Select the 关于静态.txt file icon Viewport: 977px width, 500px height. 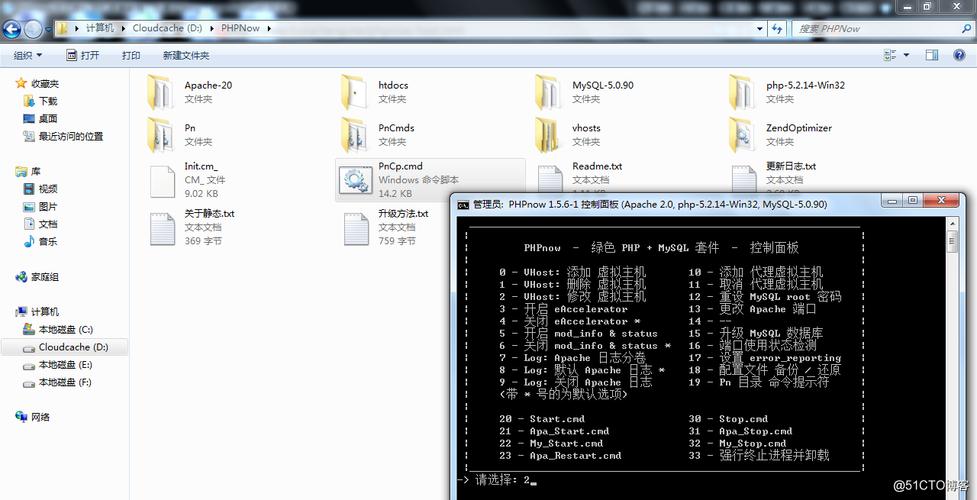163,229
